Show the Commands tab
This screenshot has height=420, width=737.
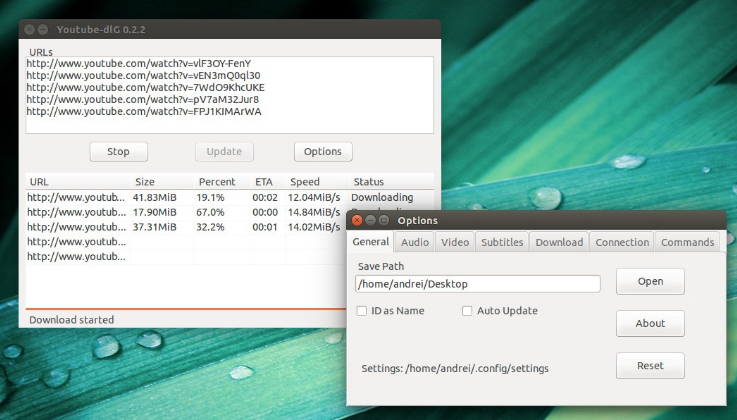pos(687,242)
